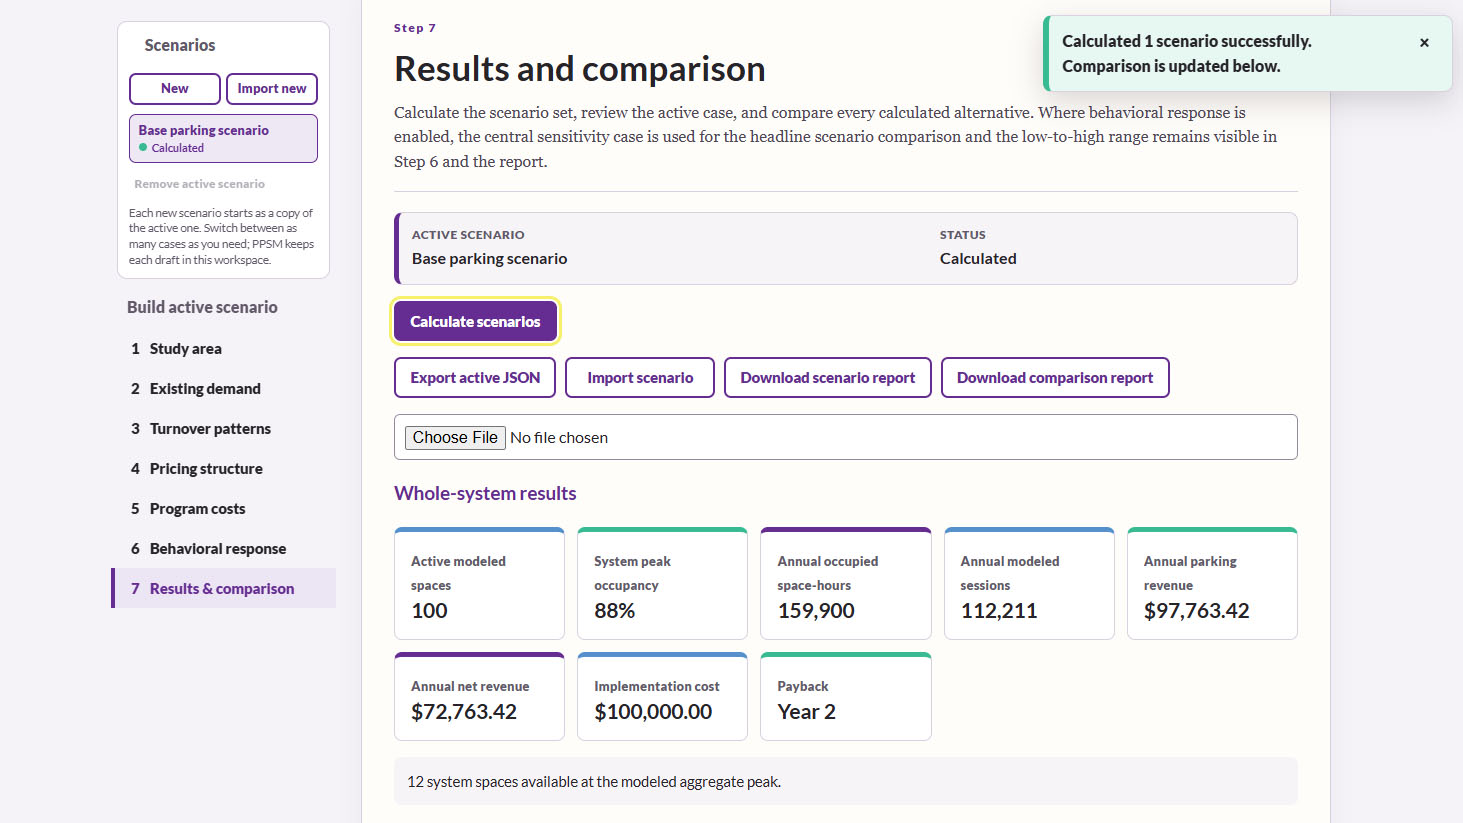Click the Choose File button
This screenshot has height=823, width=1463.
click(455, 438)
